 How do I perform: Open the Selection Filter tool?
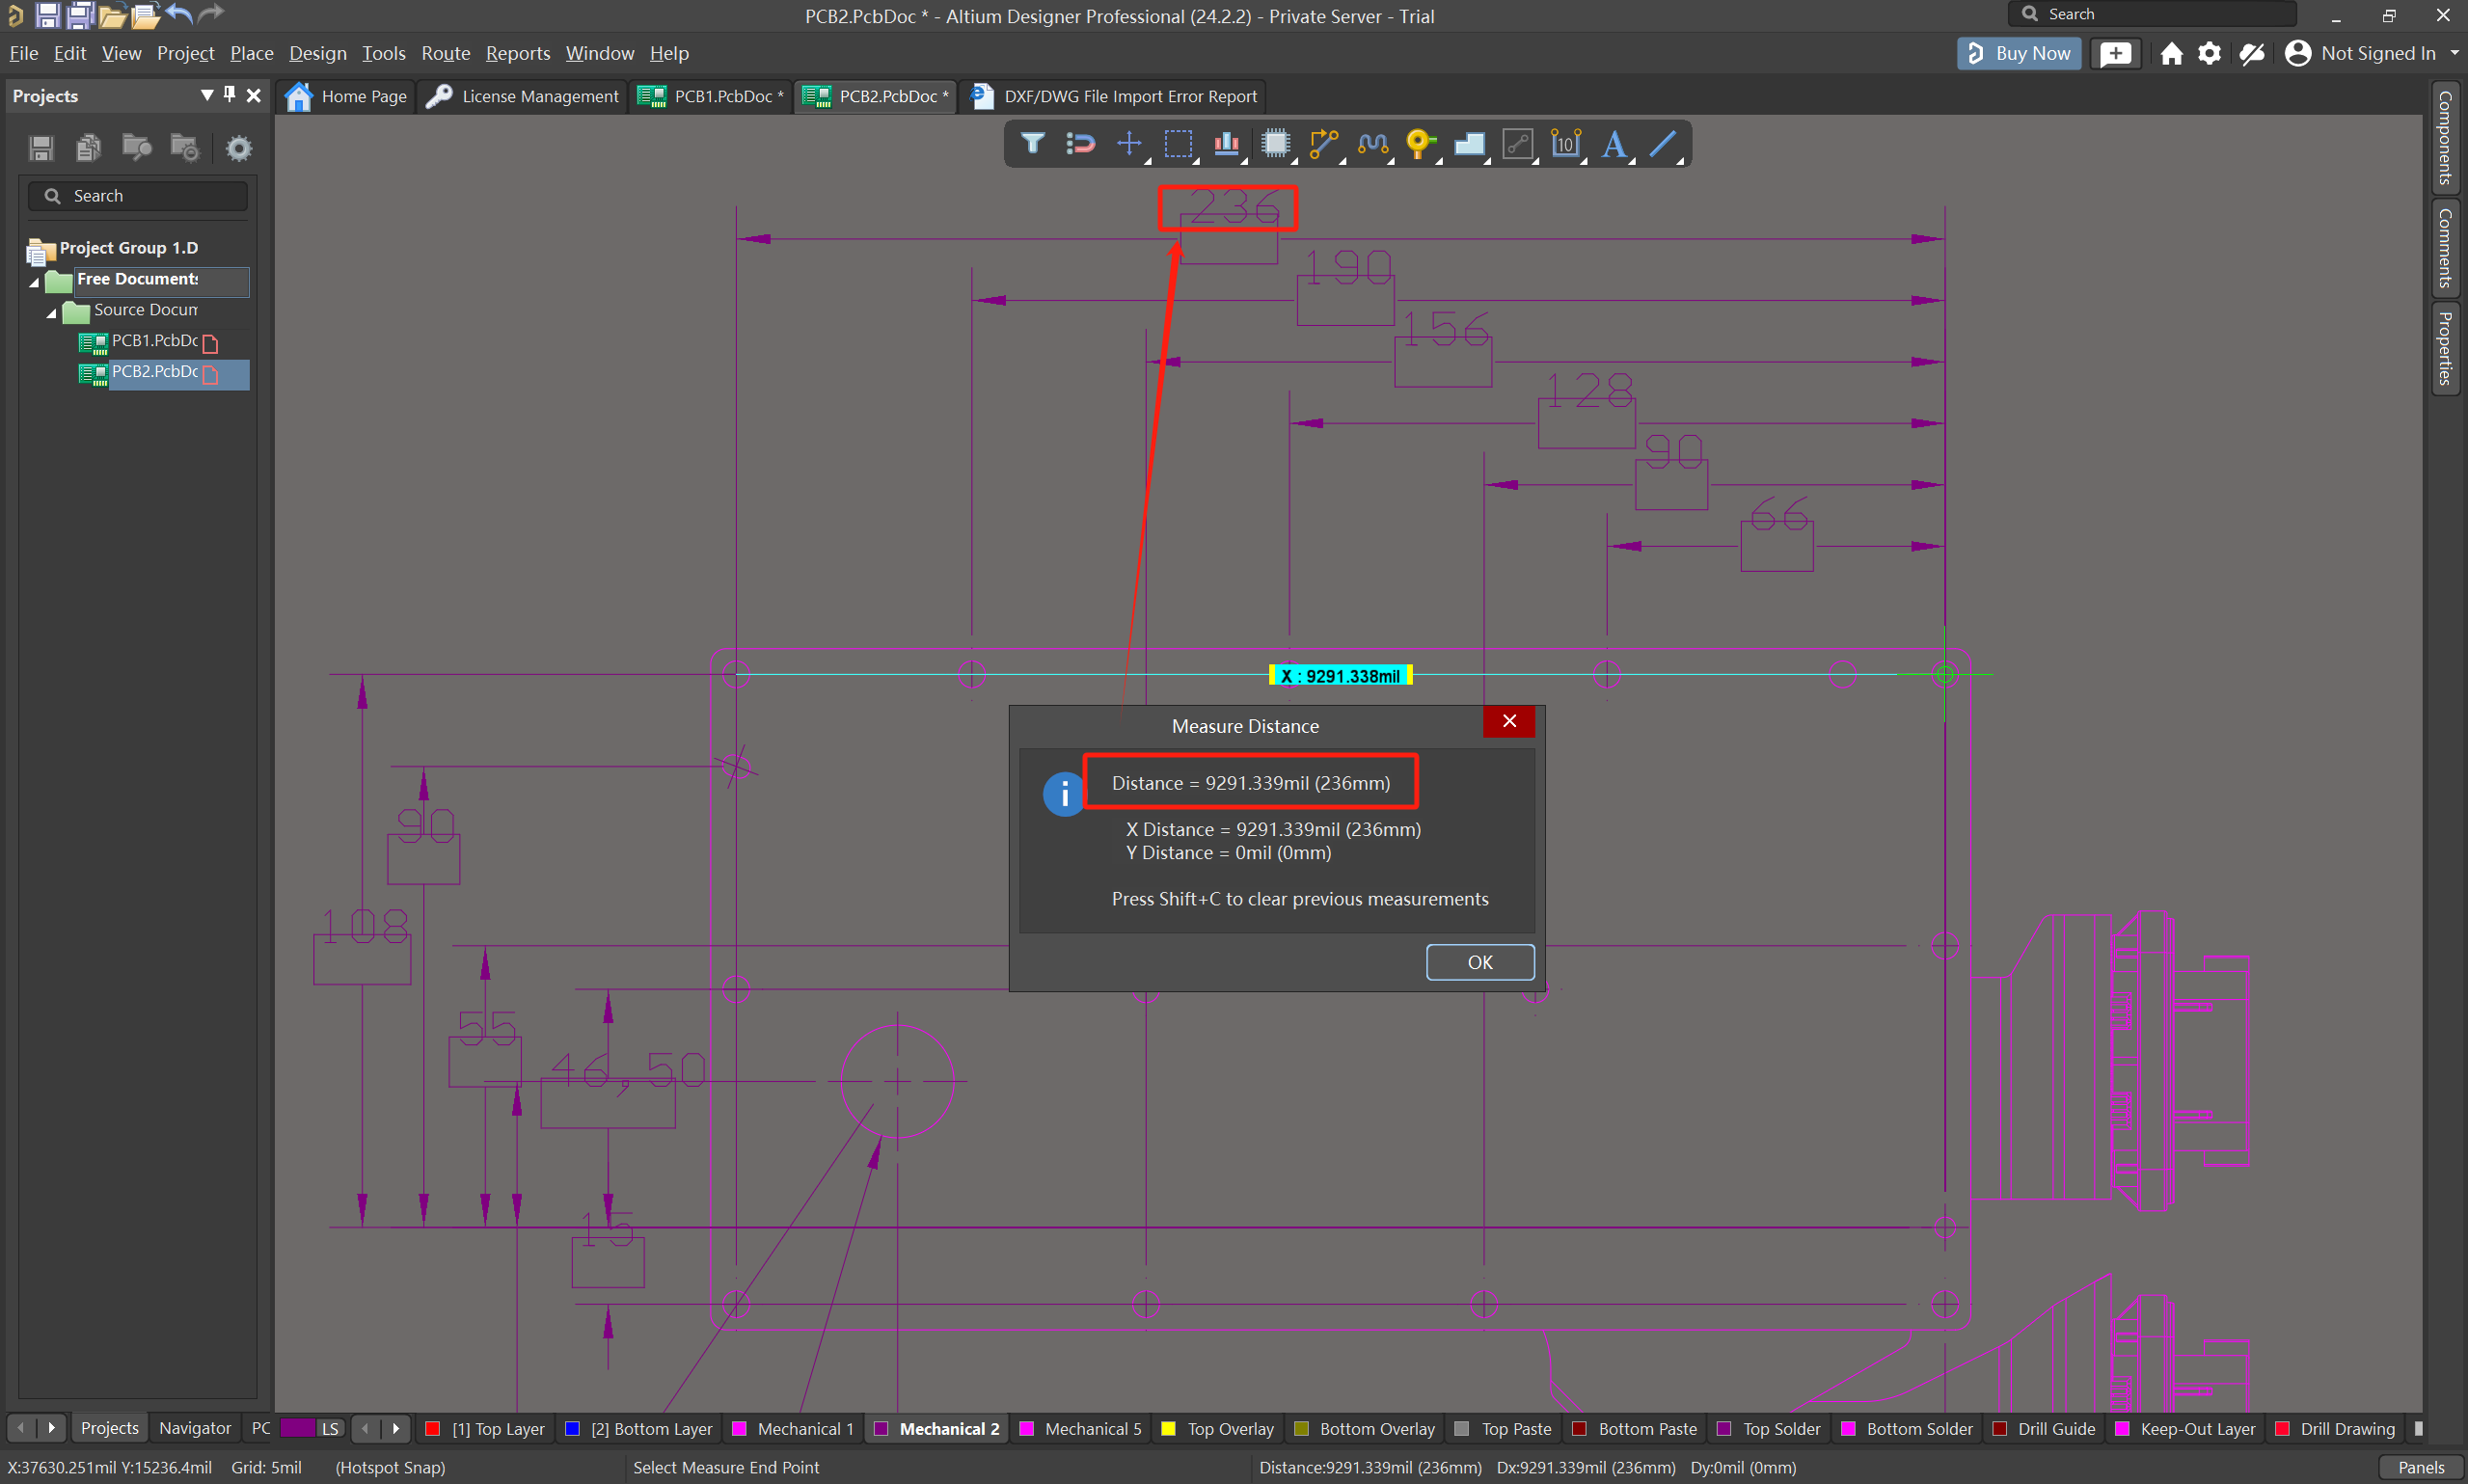(1032, 144)
